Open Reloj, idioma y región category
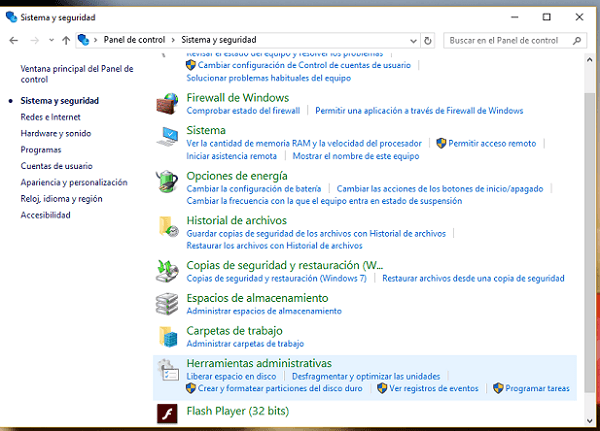 (62, 199)
